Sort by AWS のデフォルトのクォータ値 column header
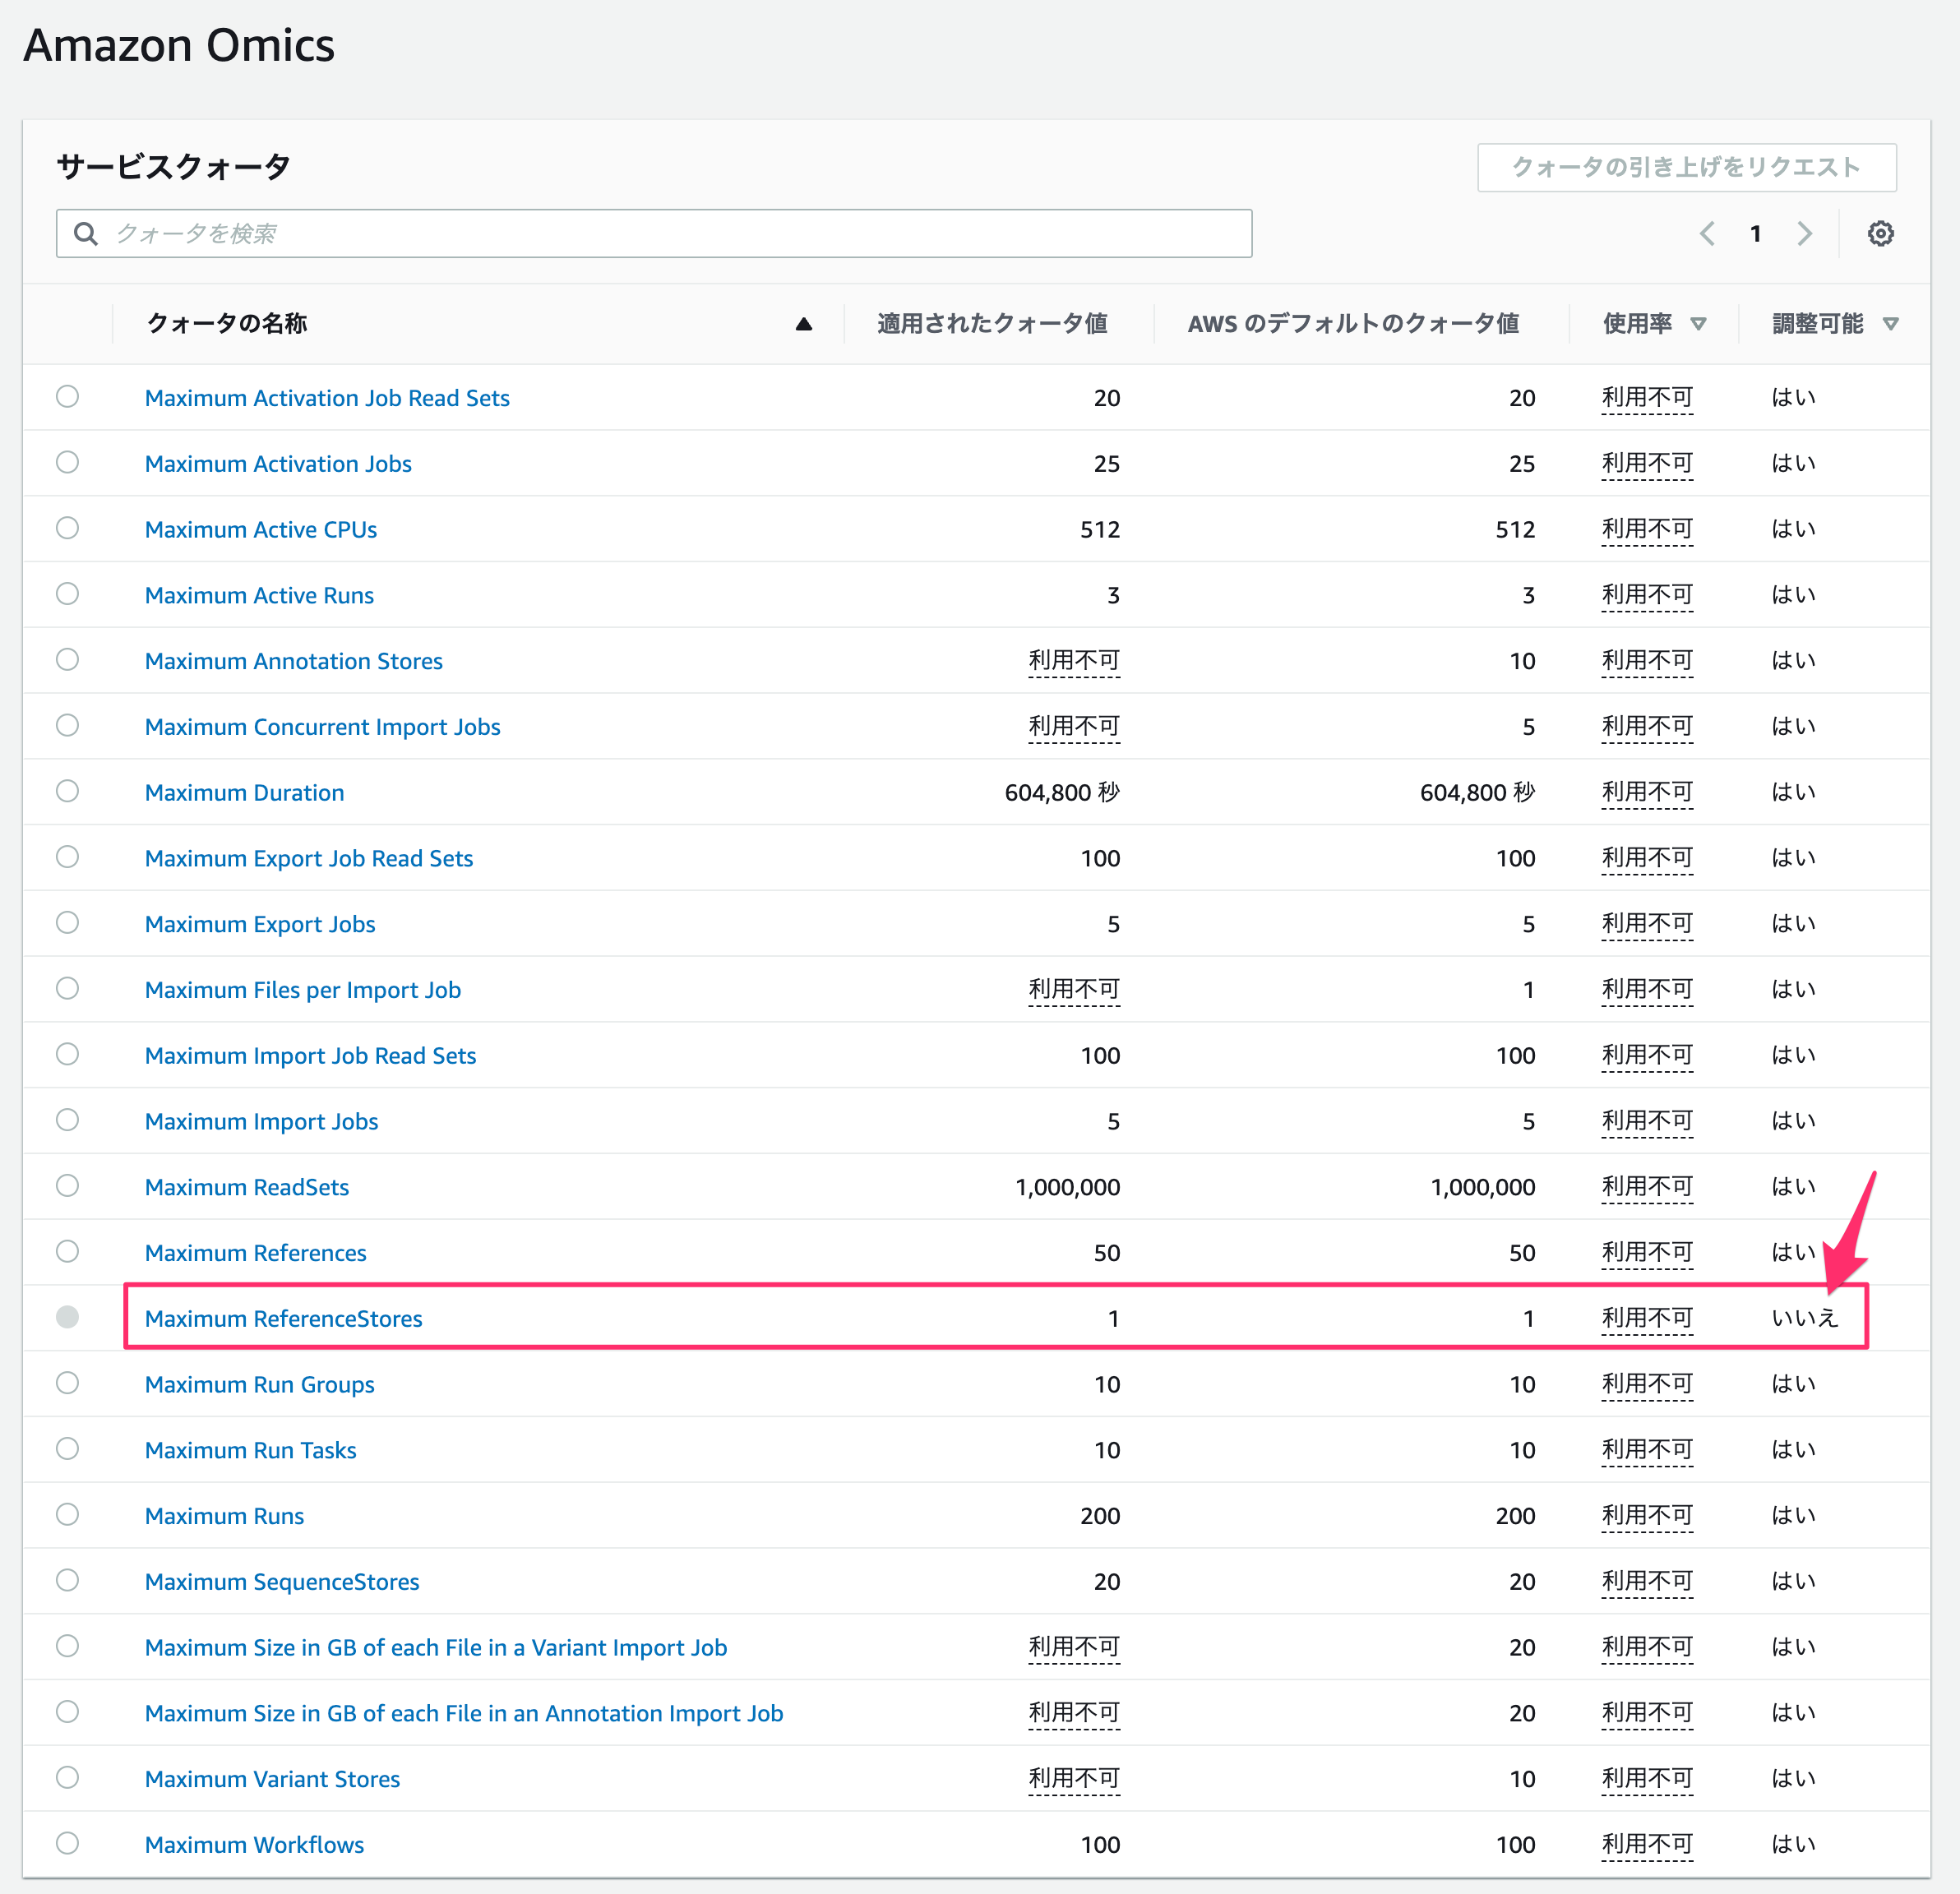The width and height of the screenshot is (1960, 1894). click(x=1353, y=323)
